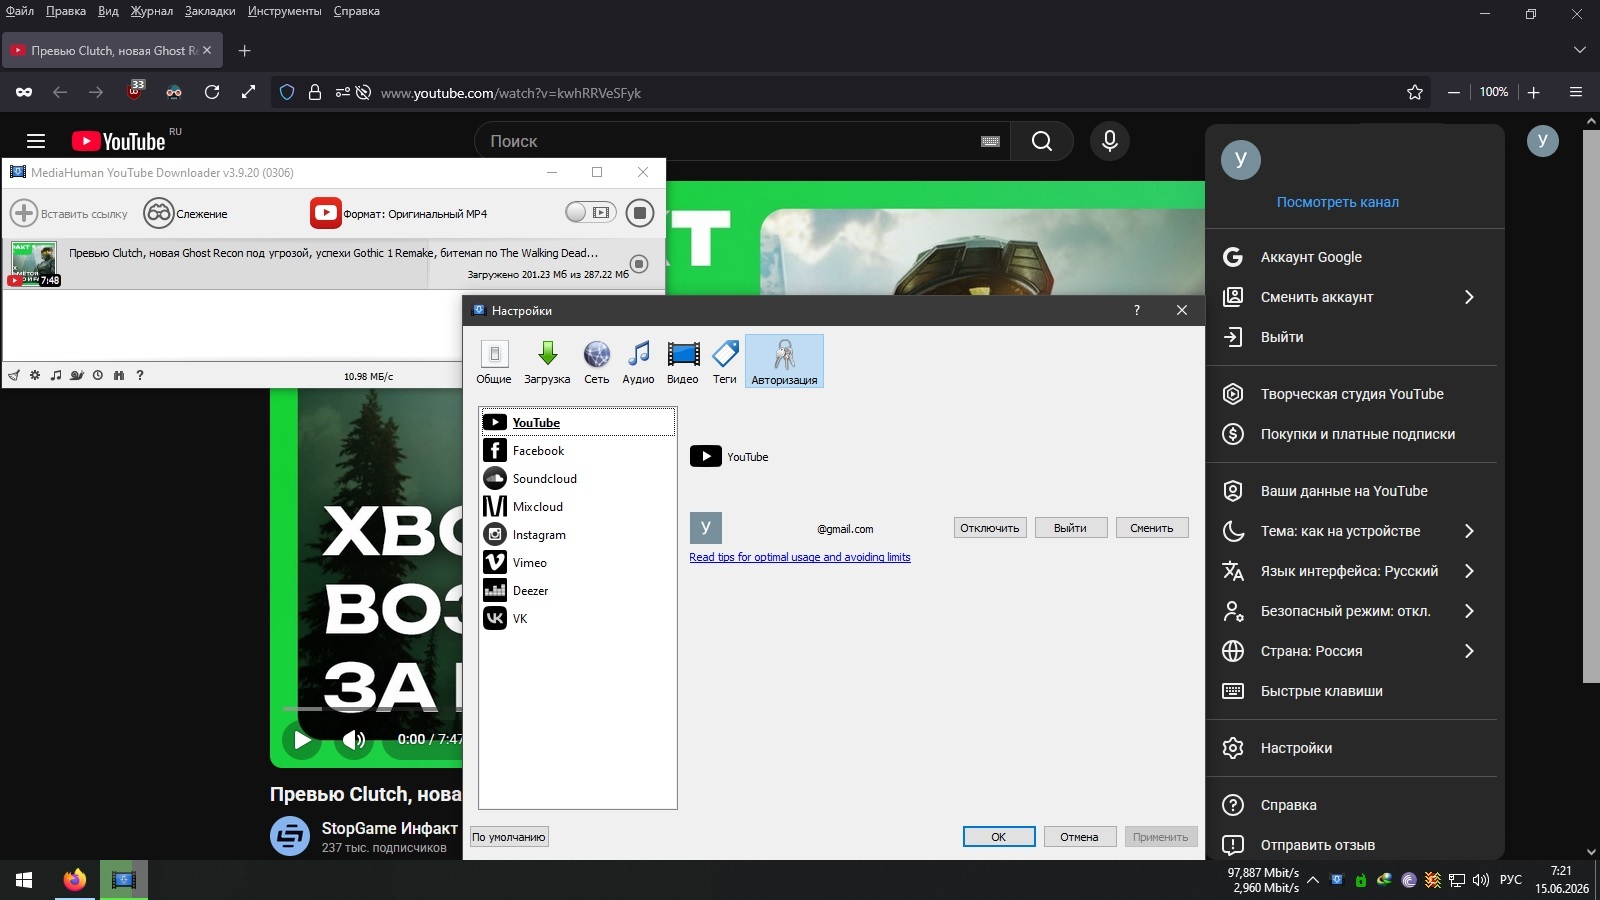Open the Инструменты menu
Screen dimensions: 1600x900
tap(285, 11)
